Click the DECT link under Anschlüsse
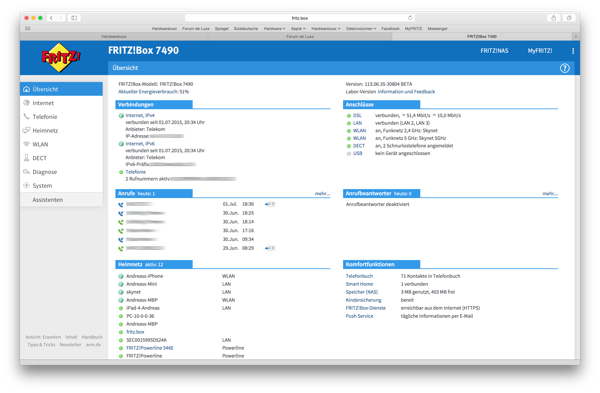The width and height of the screenshot is (600, 393). pyautogui.click(x=359, y=146)
